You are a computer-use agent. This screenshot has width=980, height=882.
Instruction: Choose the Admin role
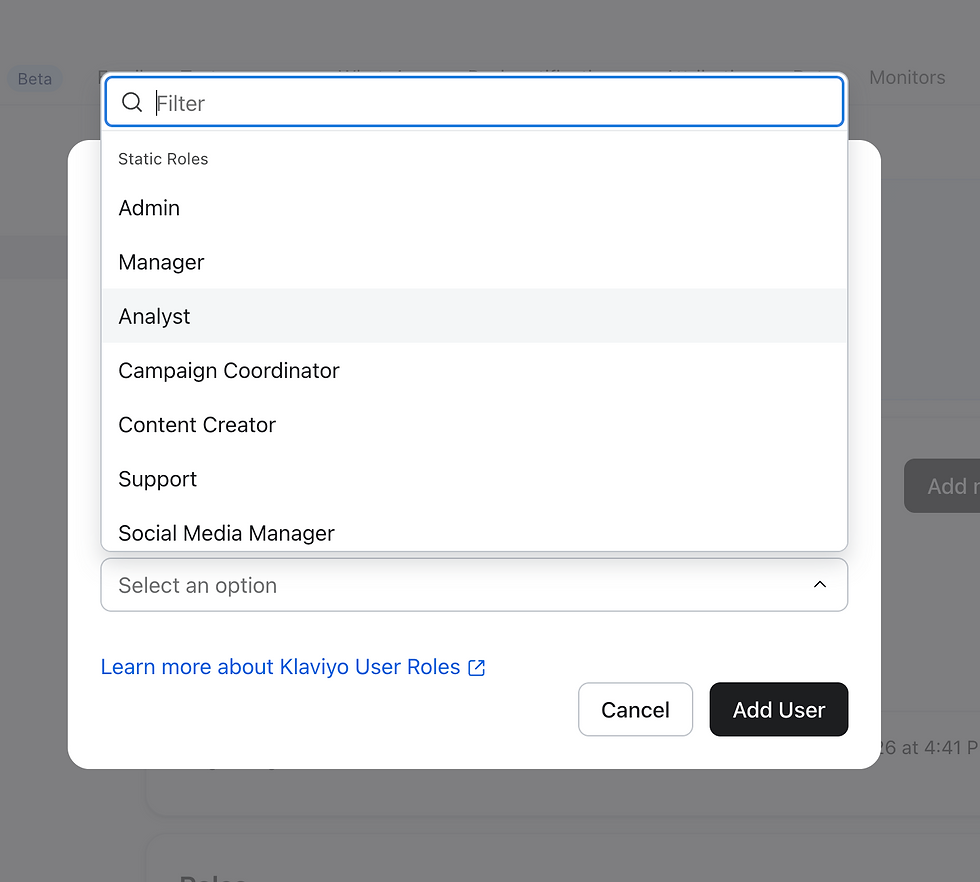[474, 208]
